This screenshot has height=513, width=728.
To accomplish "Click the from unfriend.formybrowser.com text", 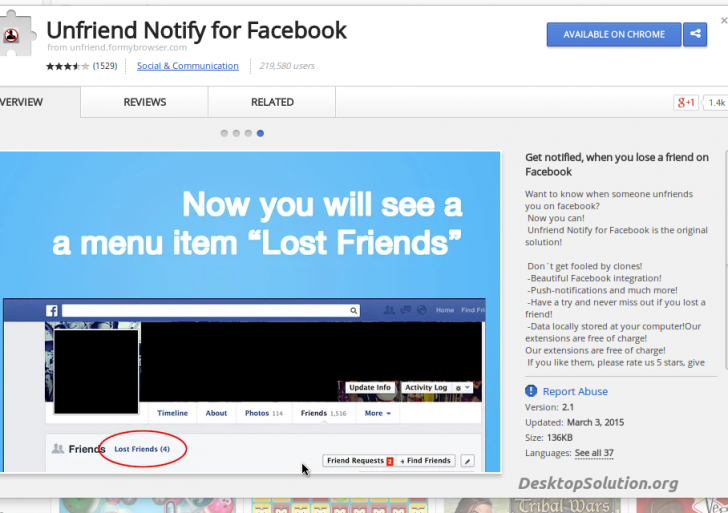I will pyautogui.click(x=117, y=47).
